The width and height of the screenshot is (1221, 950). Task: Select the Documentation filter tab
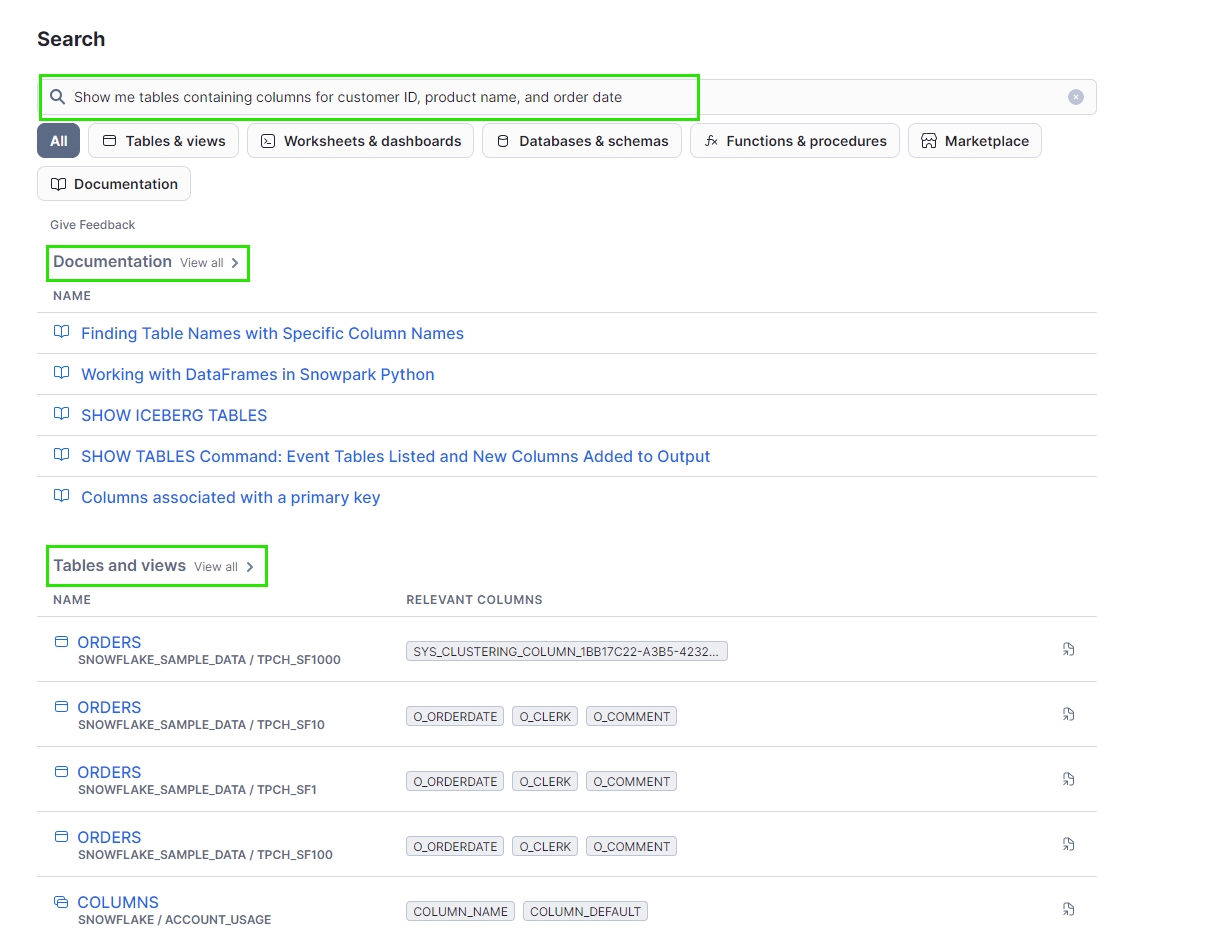(x=114, y=184)
